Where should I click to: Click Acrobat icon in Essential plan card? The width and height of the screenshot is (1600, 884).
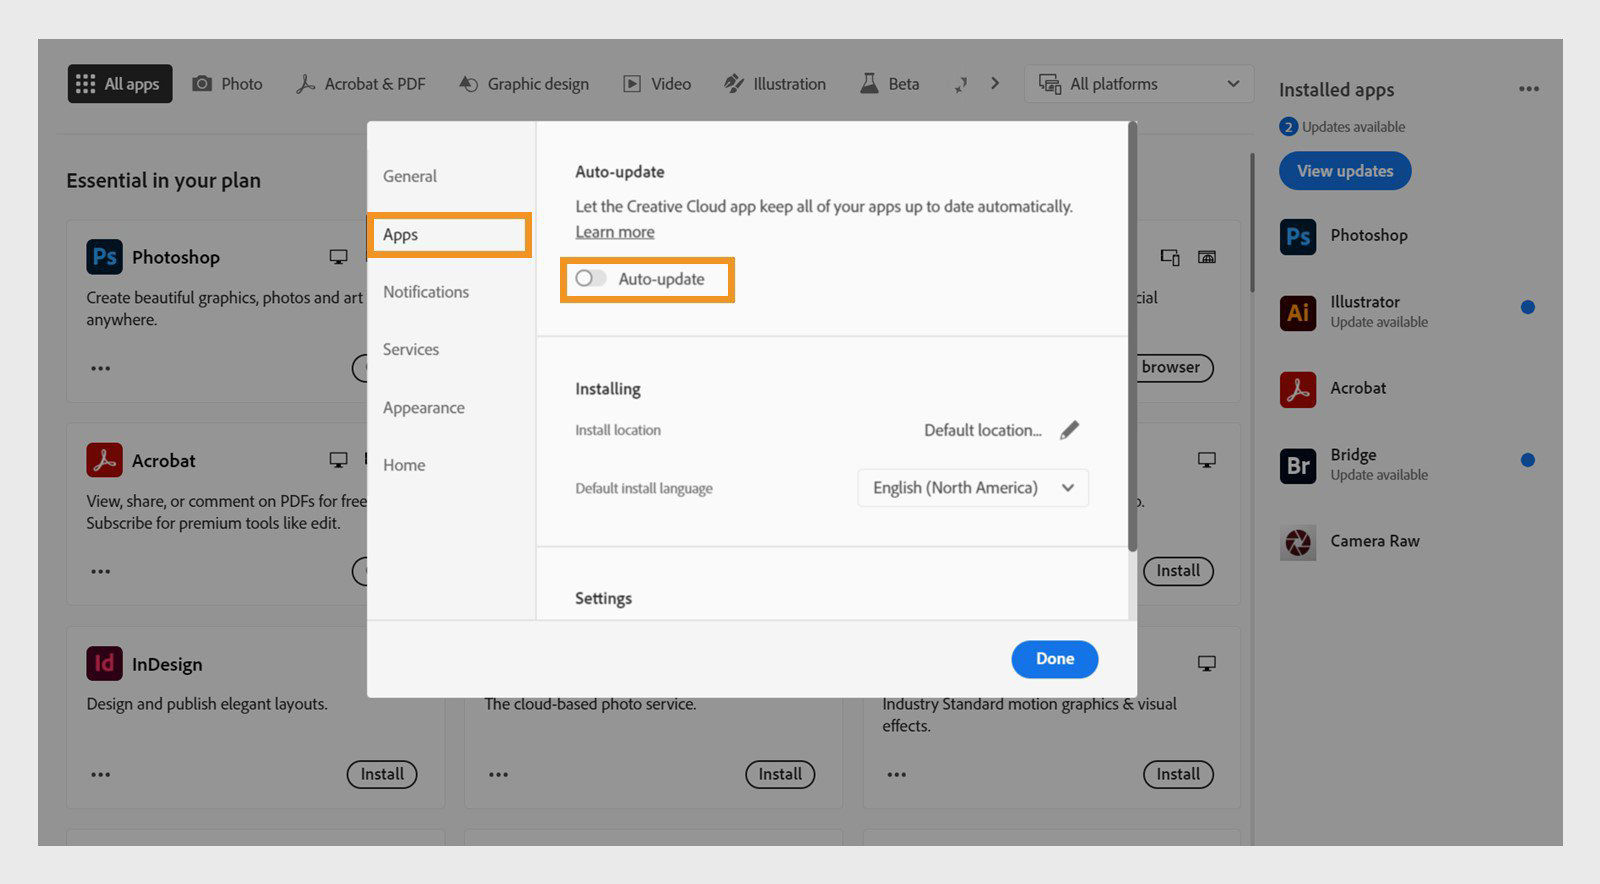pos(104,460)
